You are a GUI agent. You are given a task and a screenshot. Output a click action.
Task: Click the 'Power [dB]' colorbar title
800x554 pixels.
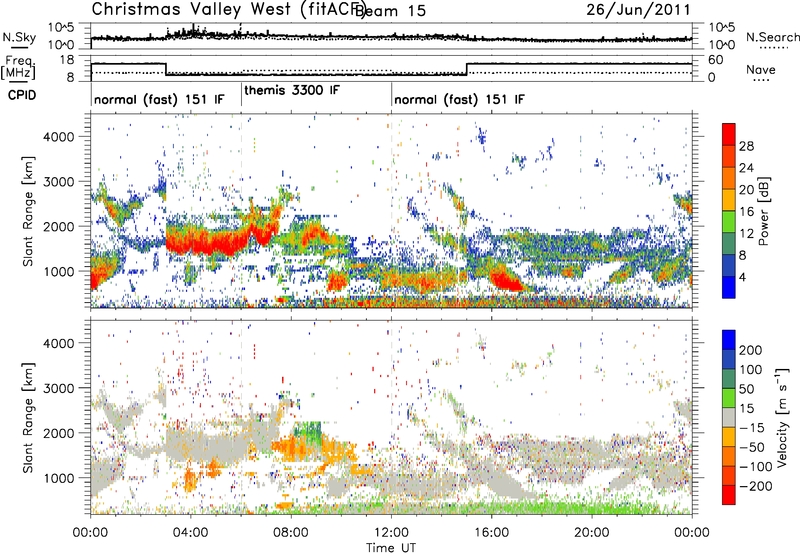pos(763,211)
